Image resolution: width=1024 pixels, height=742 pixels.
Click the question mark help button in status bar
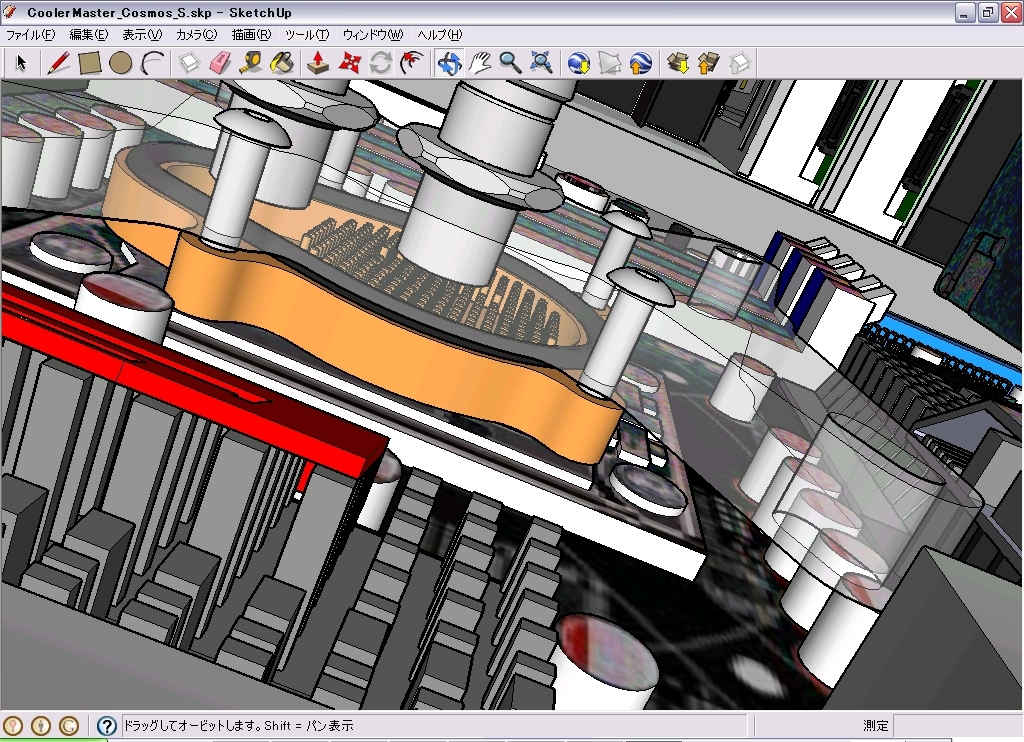point(106,726)
